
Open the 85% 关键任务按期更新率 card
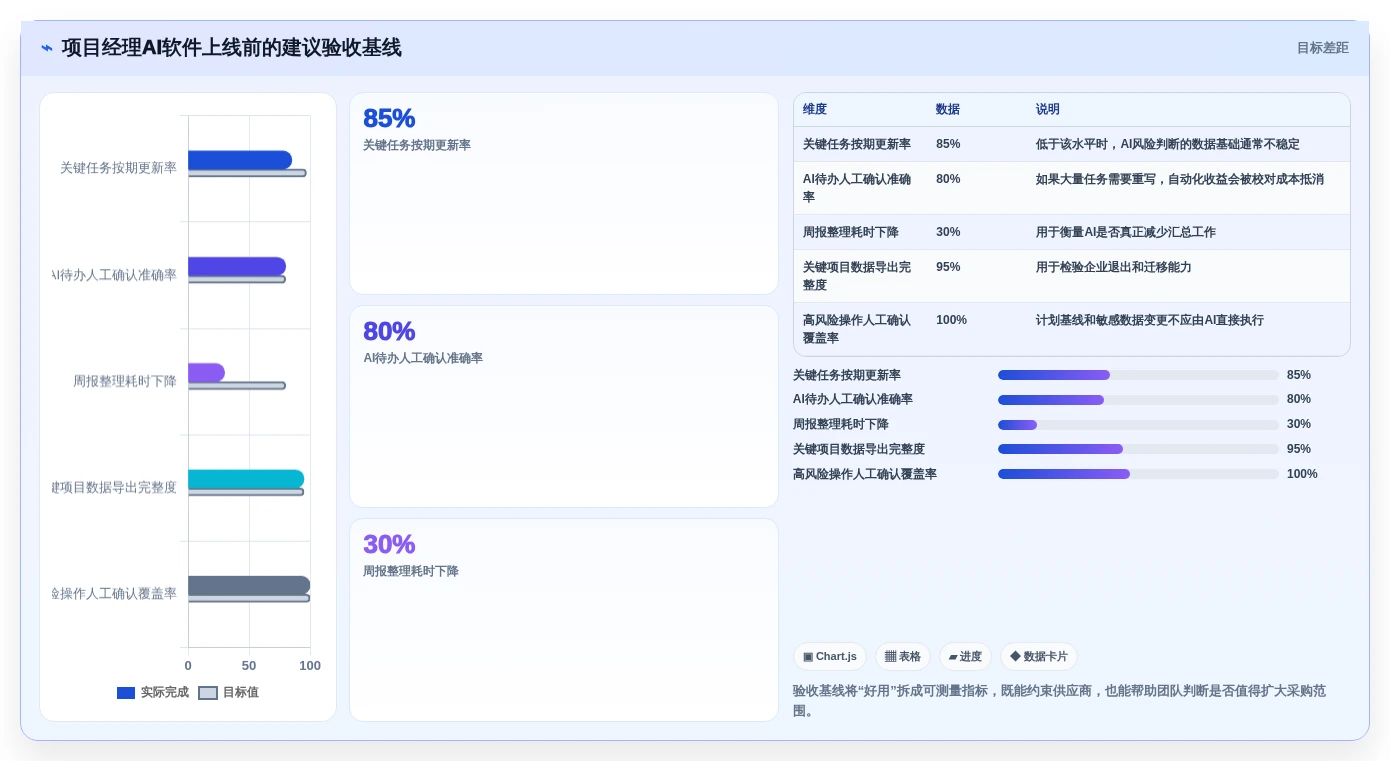(x=564, y=194)
